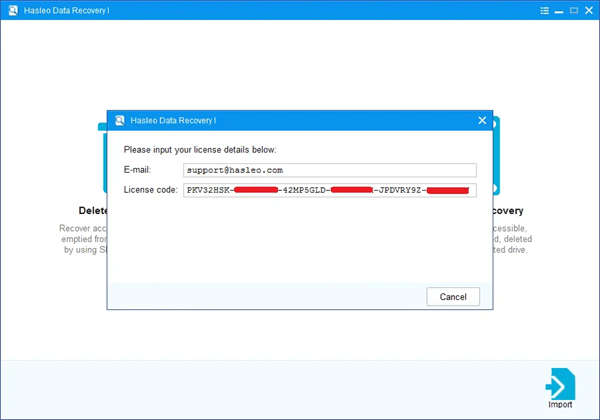Image resolution: width=600 pixels, height=420 pixels.
Task: Minimize the main Hasleo window
Action: (x=559, y=11)
